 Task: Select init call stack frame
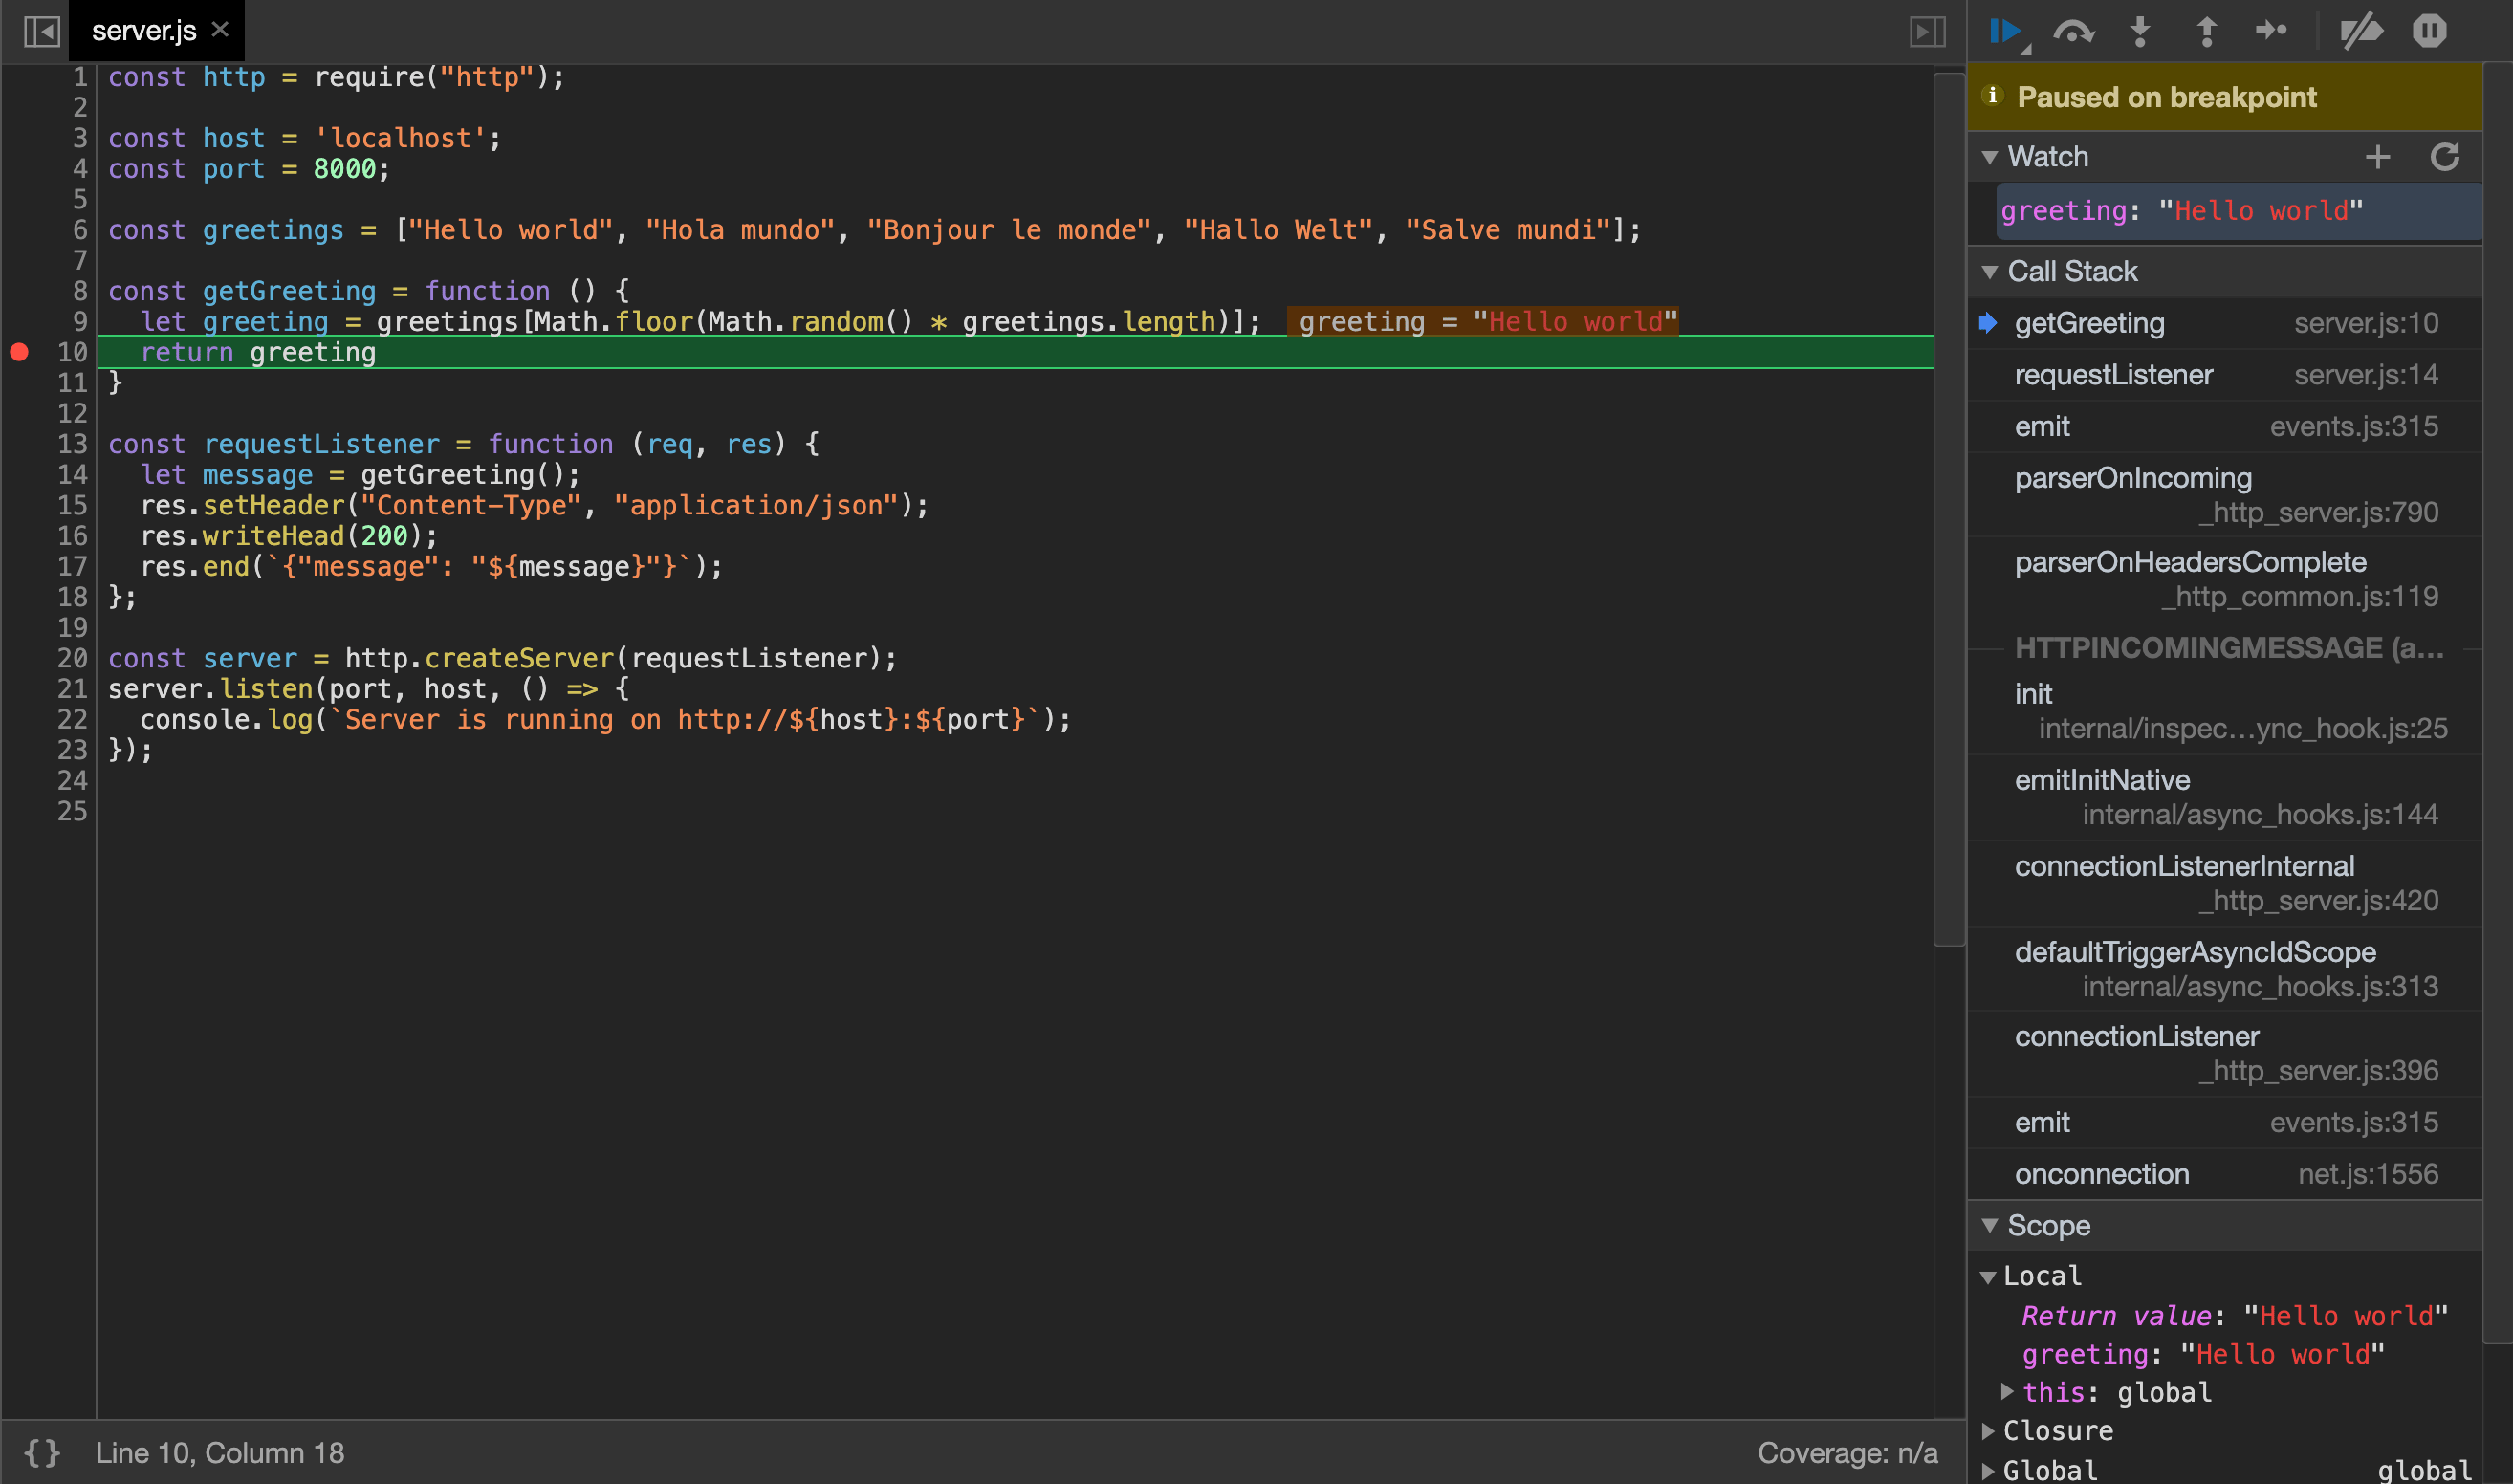(2225, 711)
